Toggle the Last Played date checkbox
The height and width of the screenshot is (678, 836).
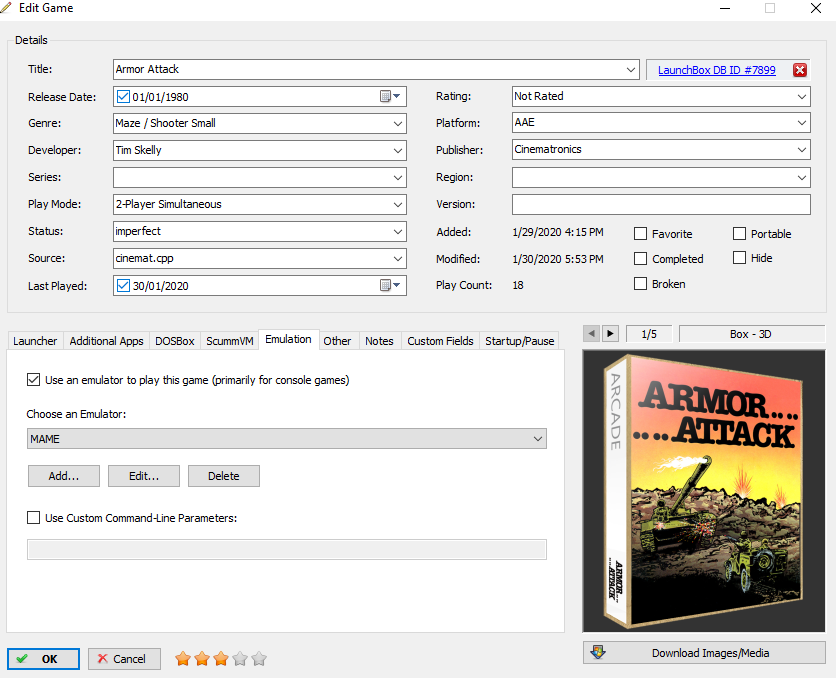[123, 285]
